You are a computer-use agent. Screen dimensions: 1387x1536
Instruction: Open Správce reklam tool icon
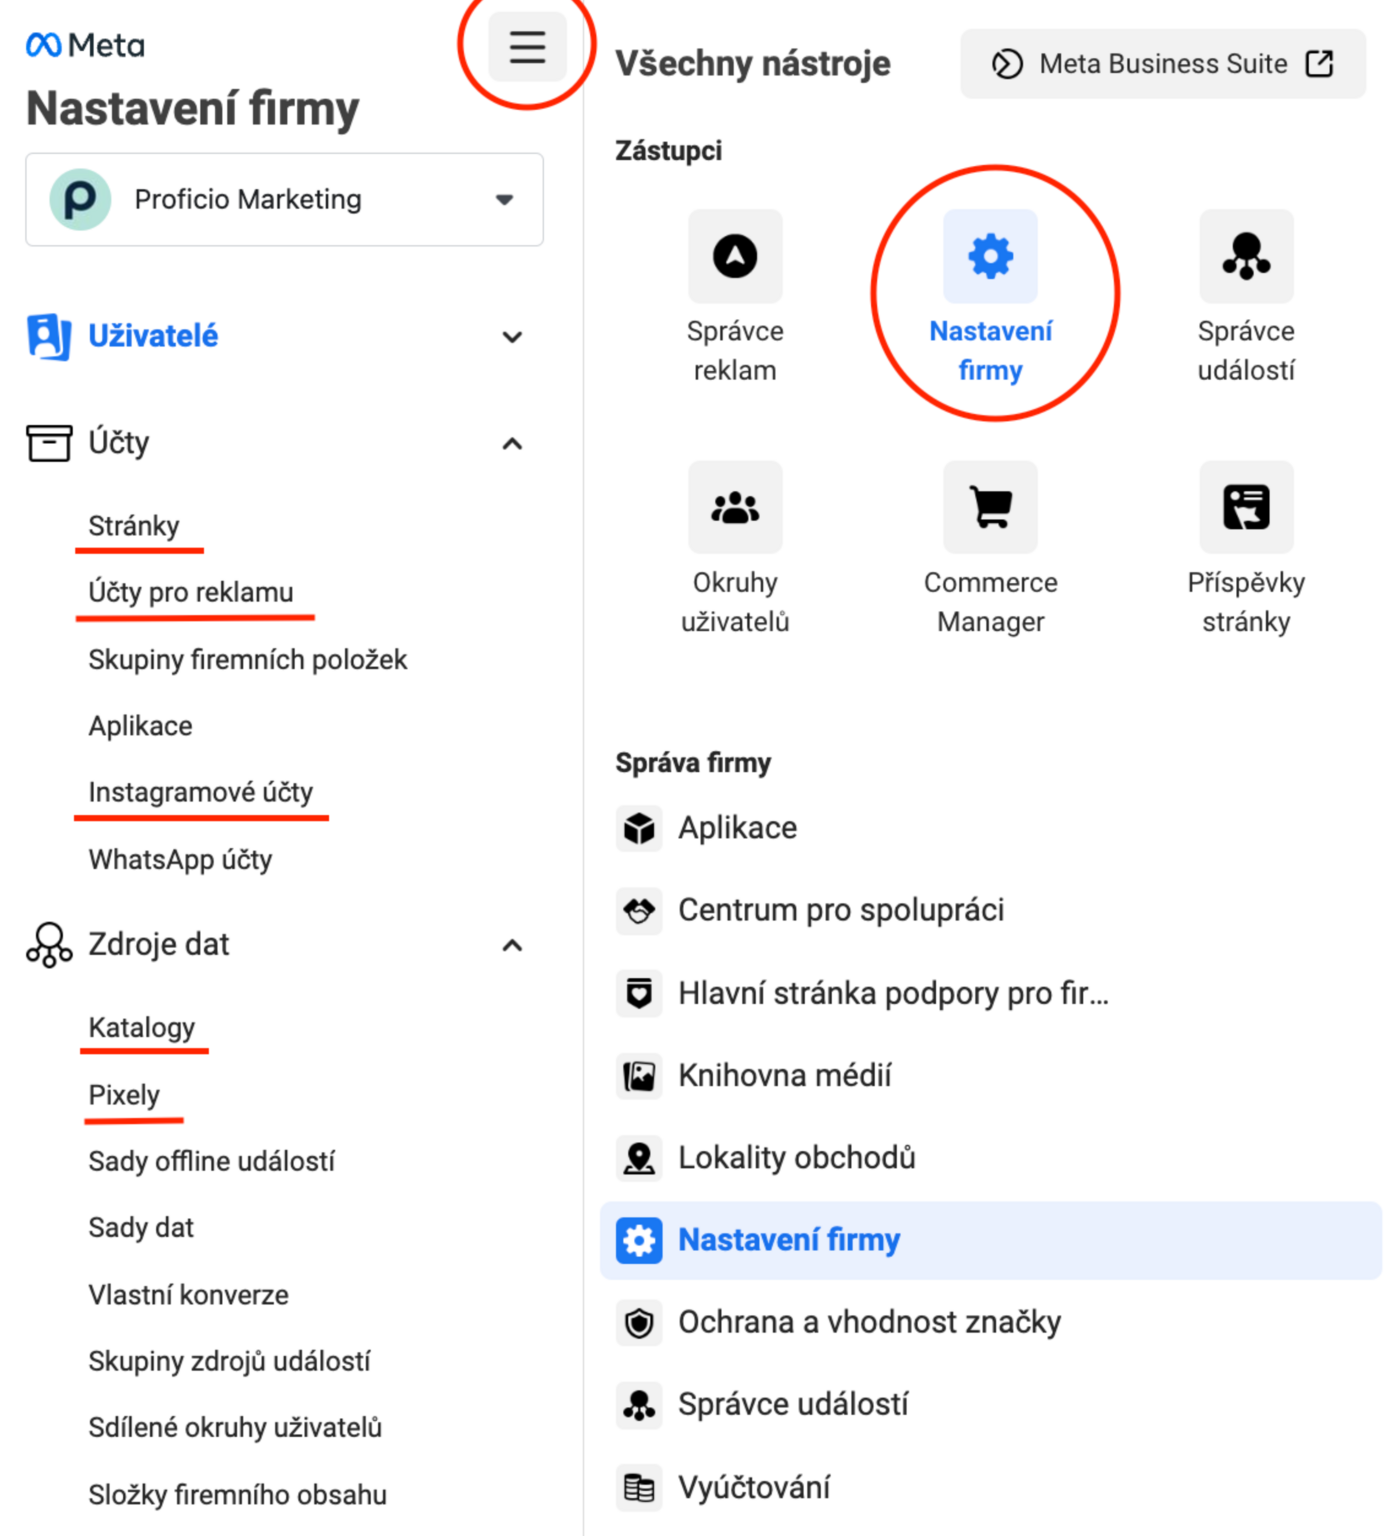click(735, 256)
